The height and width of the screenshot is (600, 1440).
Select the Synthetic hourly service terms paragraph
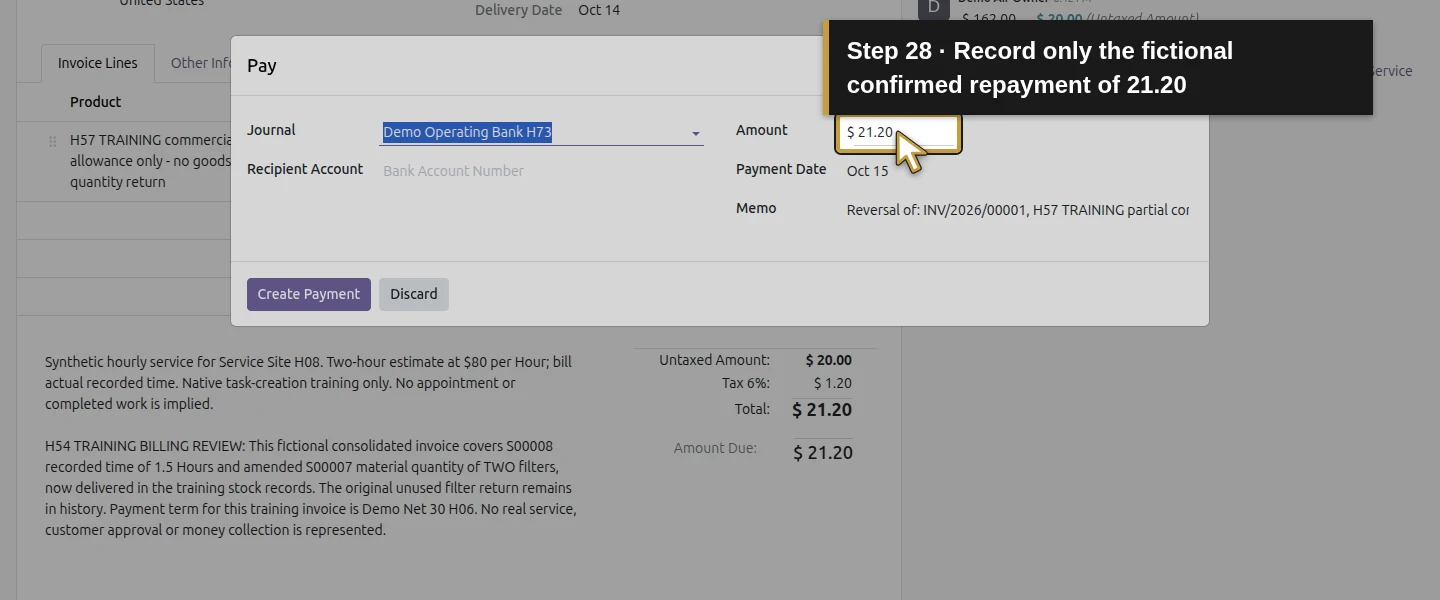coord(309,383)
